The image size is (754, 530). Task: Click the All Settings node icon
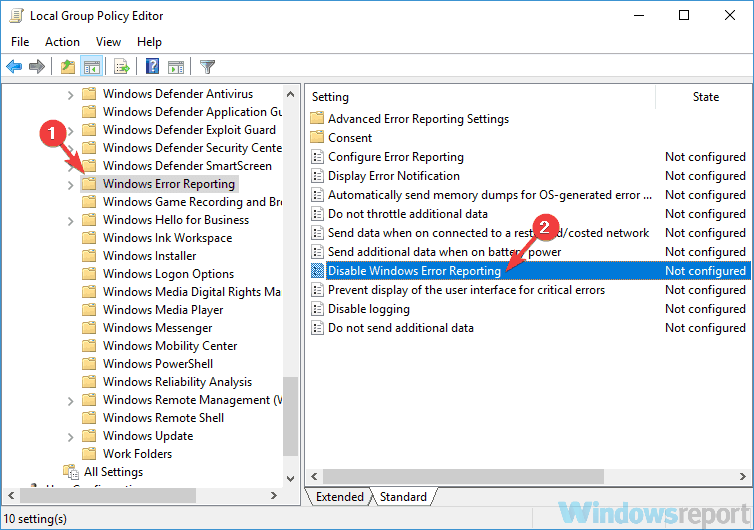(71, 472)
